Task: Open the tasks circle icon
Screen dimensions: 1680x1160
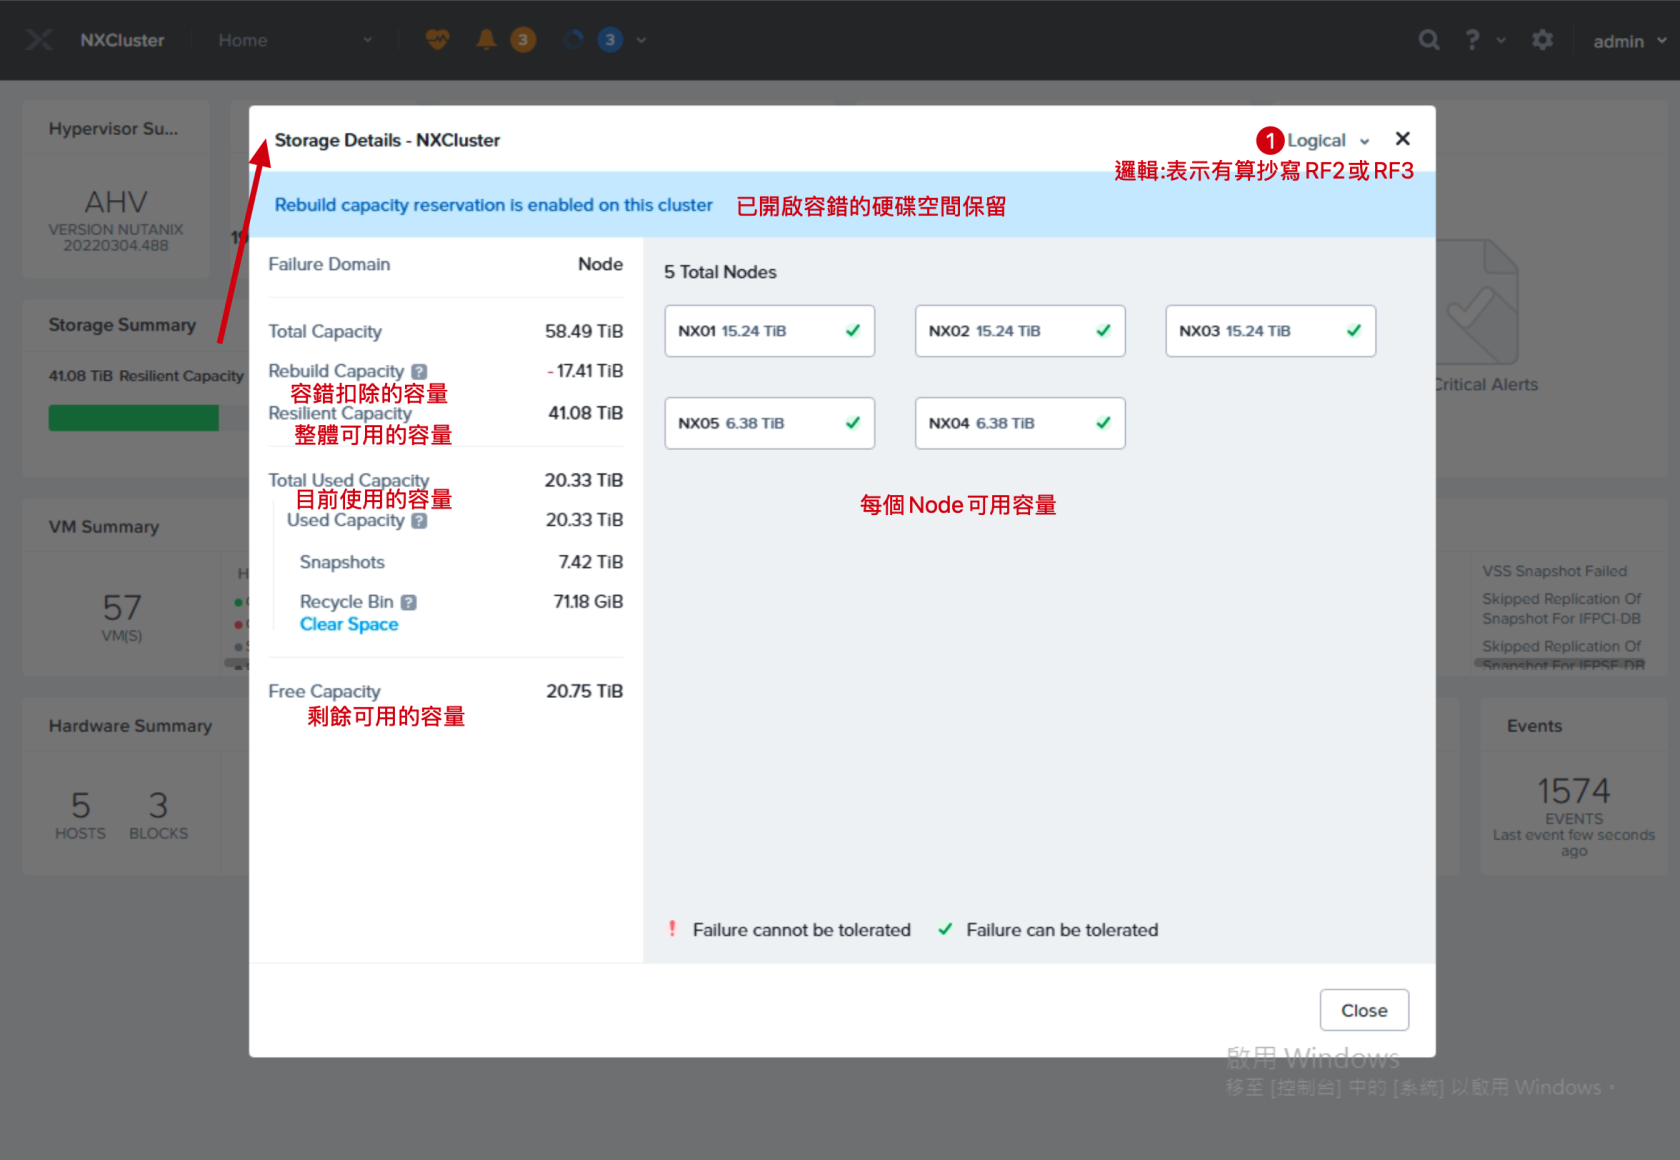Action: 574,40
